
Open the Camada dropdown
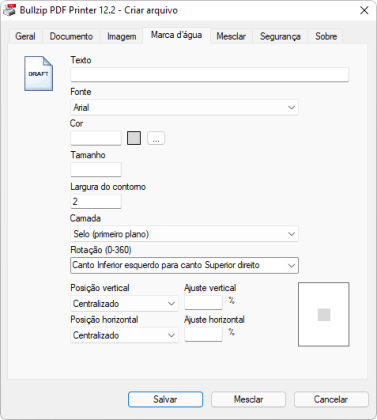pos(184,234)
